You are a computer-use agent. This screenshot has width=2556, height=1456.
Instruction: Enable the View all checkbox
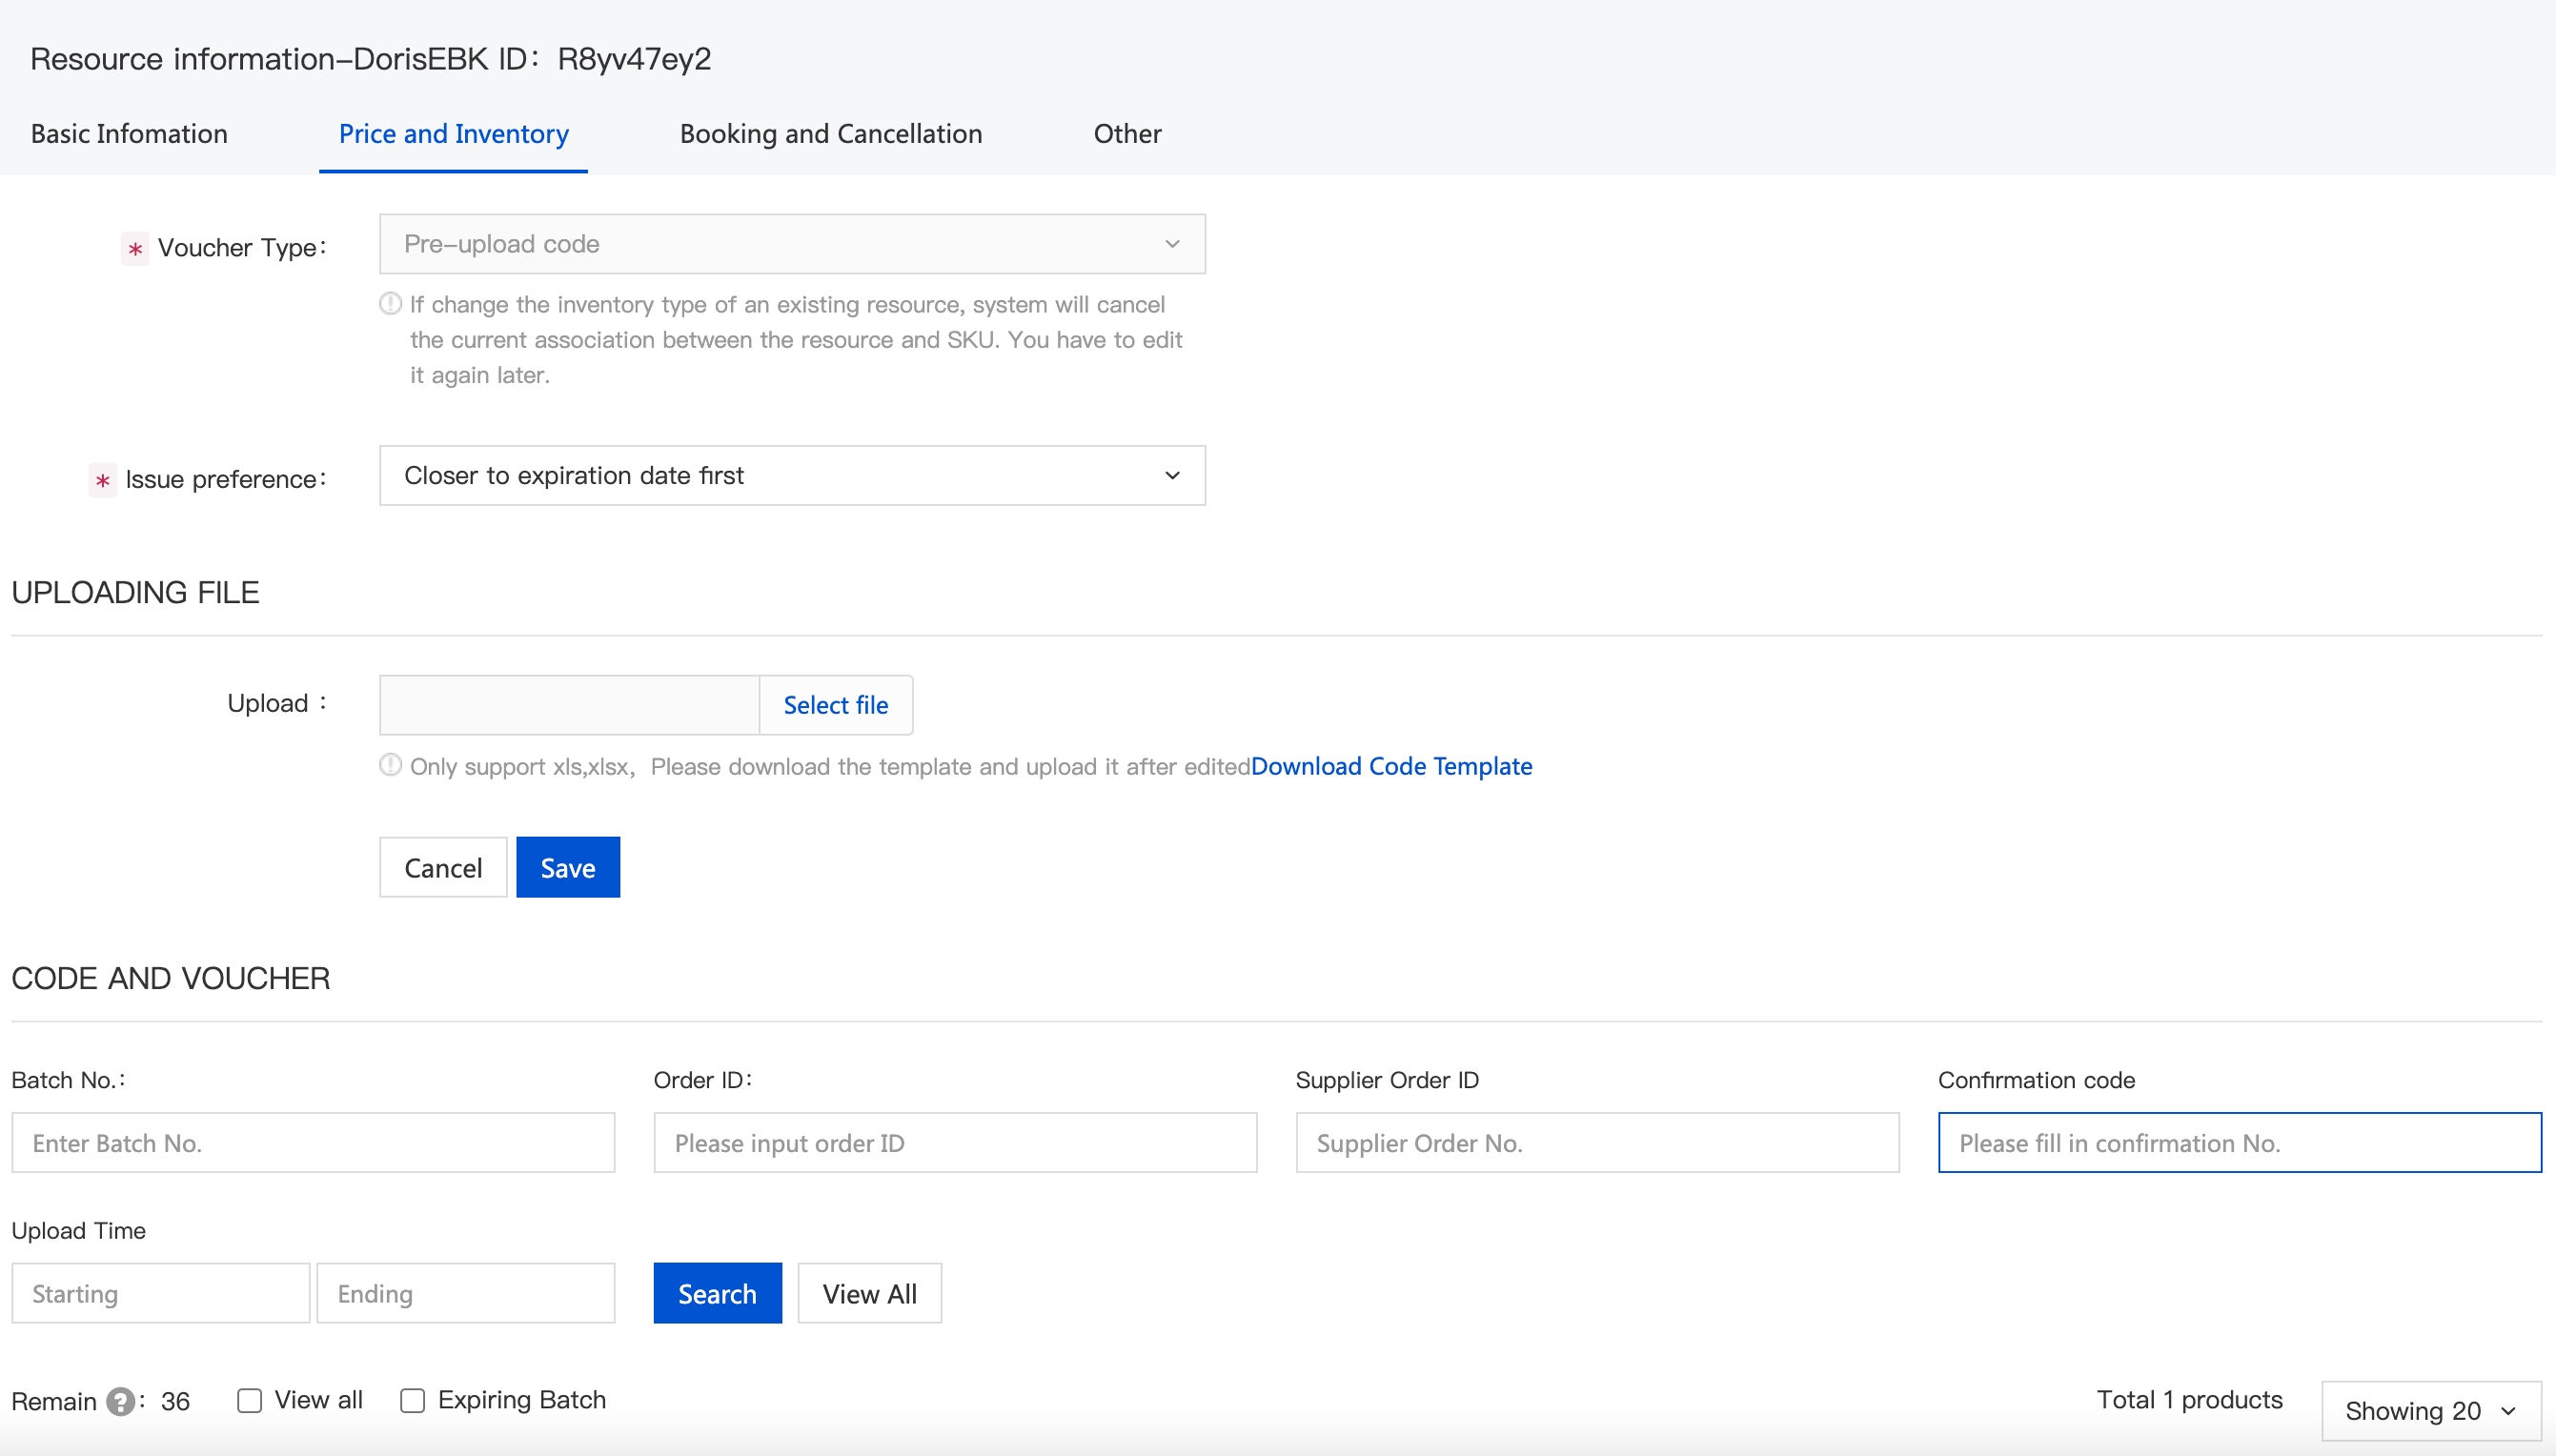pos(249,1401)
